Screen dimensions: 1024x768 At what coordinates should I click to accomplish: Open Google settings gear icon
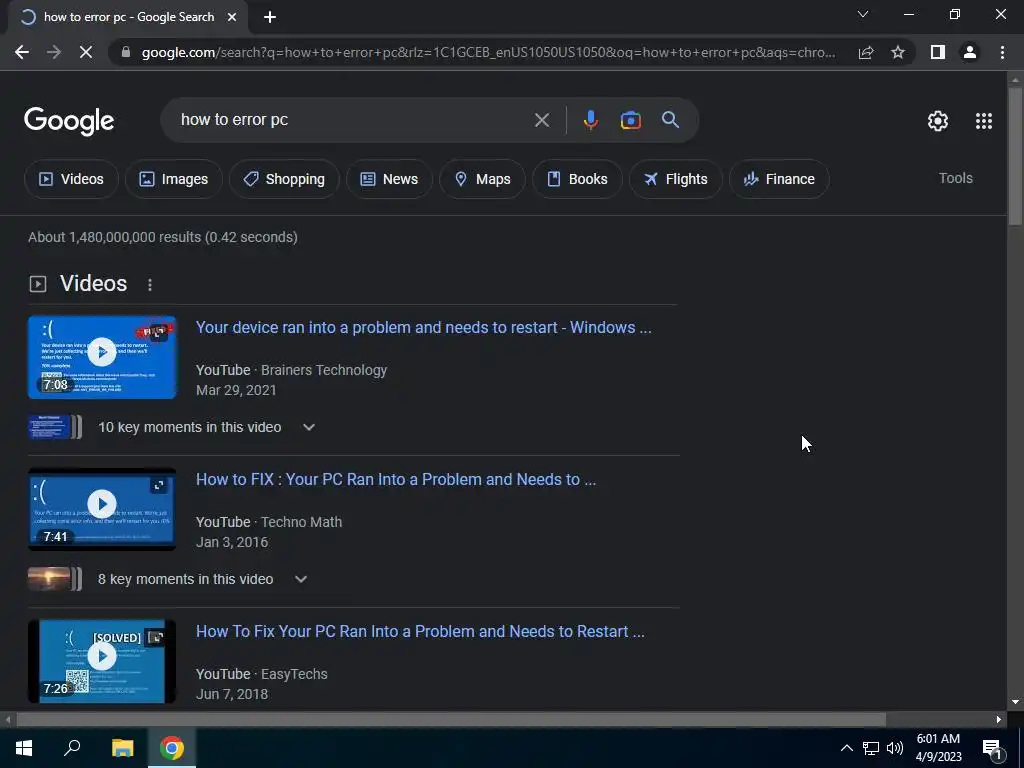tap(938, 121)
